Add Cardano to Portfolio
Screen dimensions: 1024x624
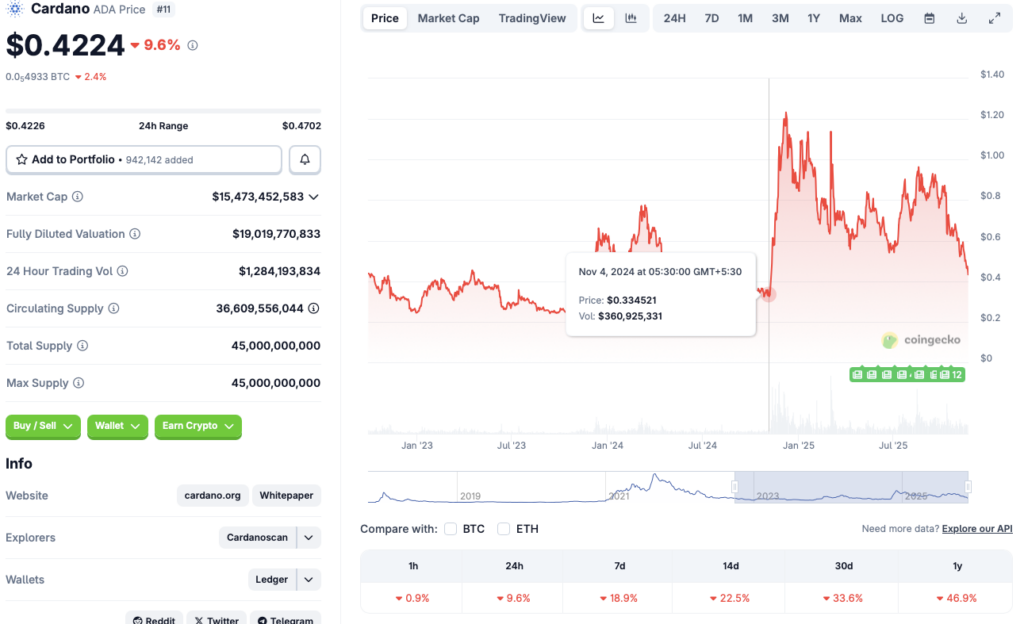tap(143, 159)
